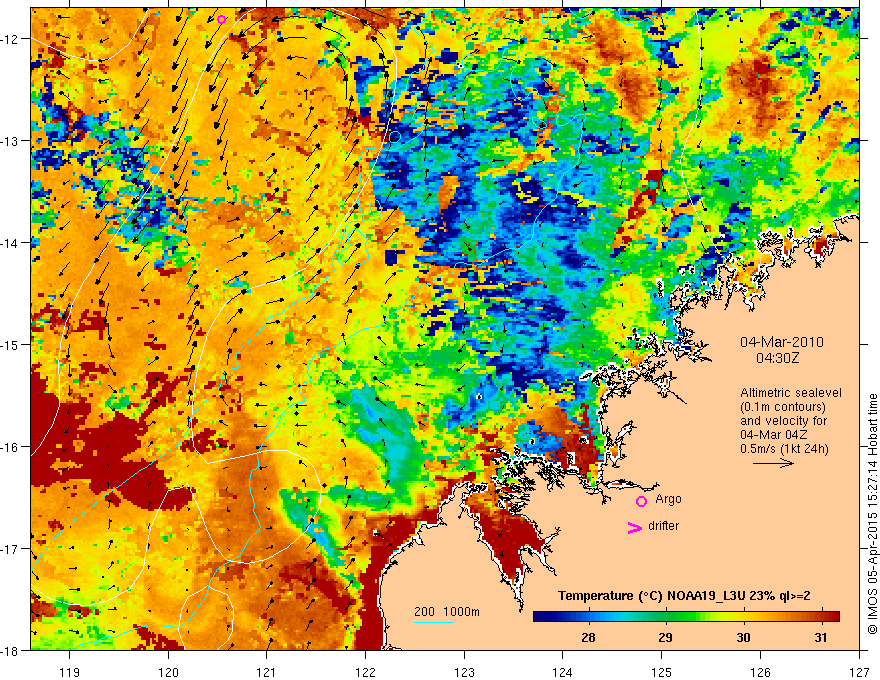Click the Temperature NOAA19_L3U title text
880x680 pixels.
tap(684, 596)
